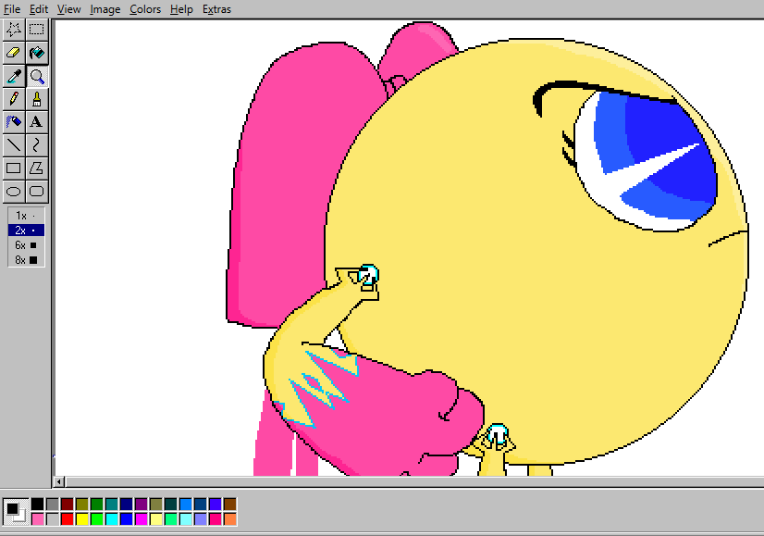Set magnification to 2x

tap(26, 230)
